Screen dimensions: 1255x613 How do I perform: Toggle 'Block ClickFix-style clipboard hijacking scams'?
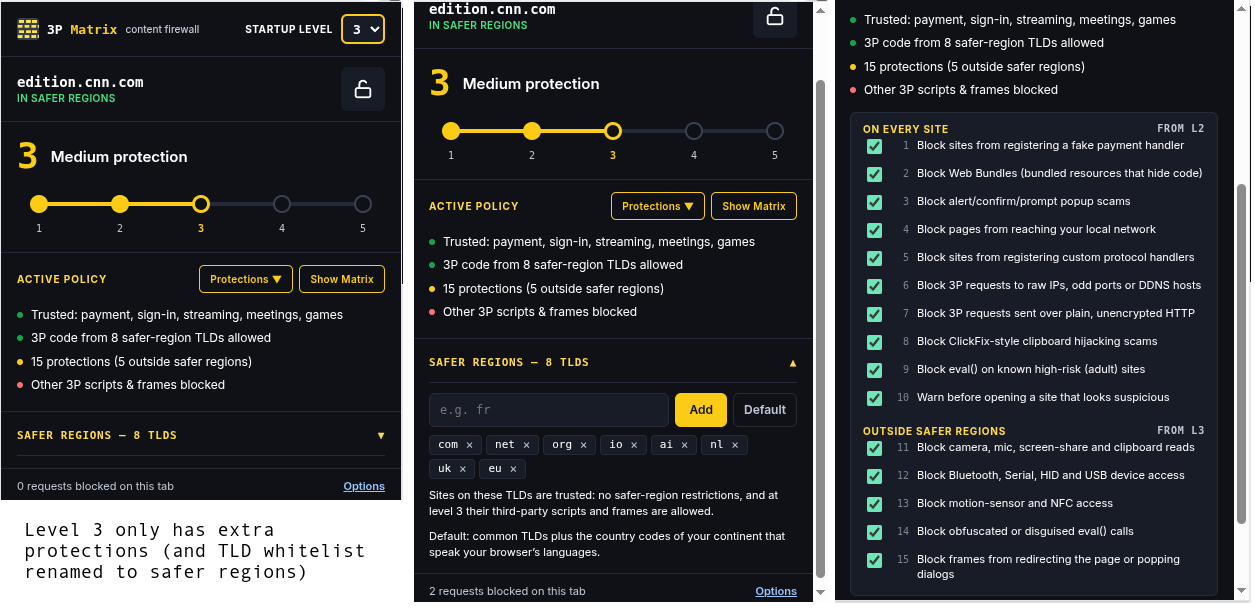[x=874, y=342]
